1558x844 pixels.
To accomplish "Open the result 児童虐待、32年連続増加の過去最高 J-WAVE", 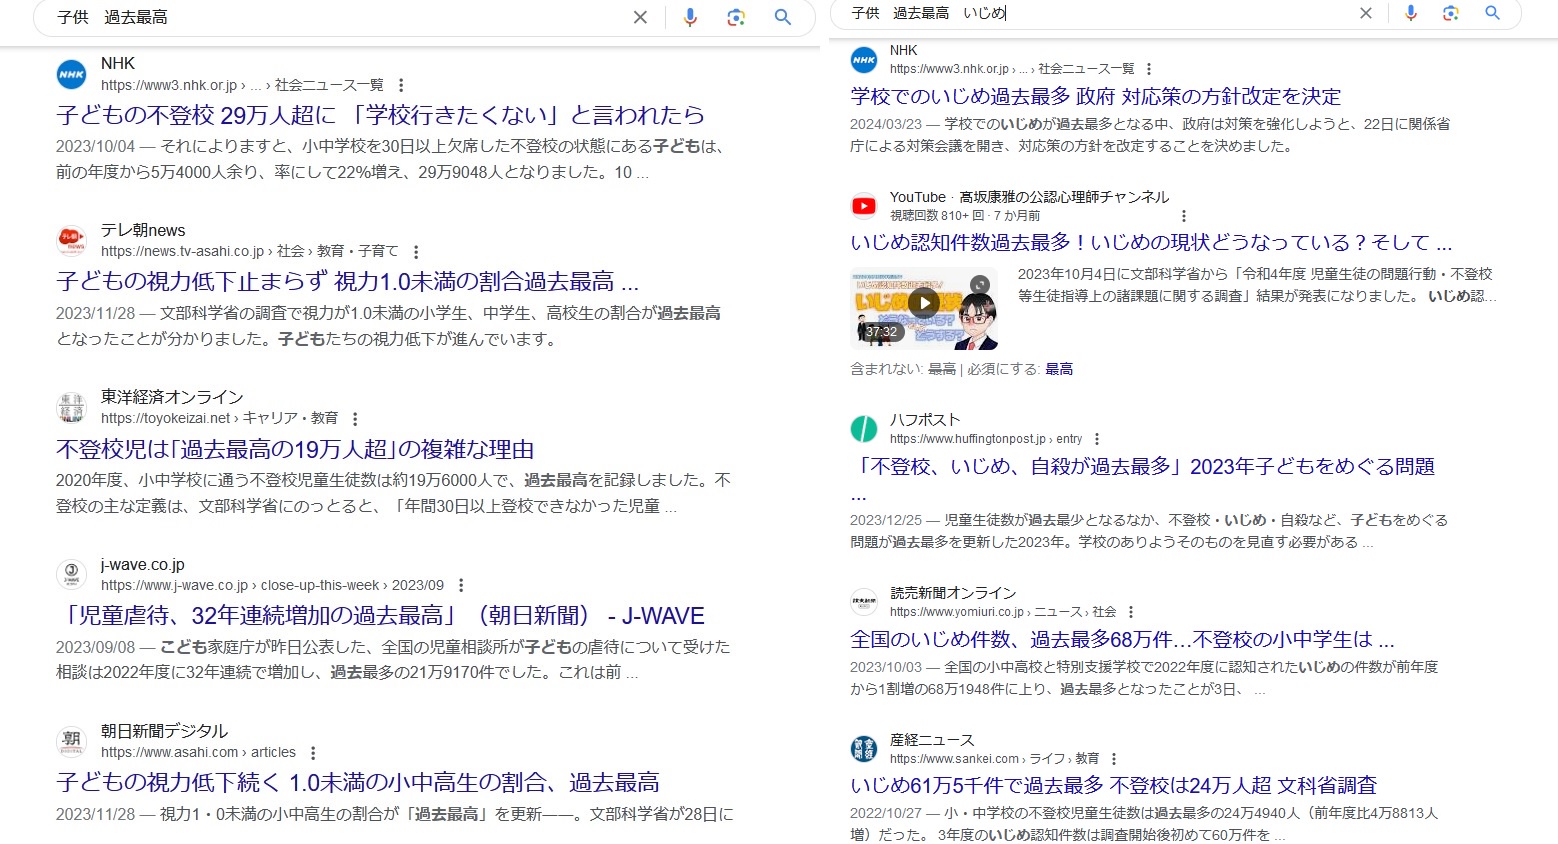I will click(x=381, y=616).
